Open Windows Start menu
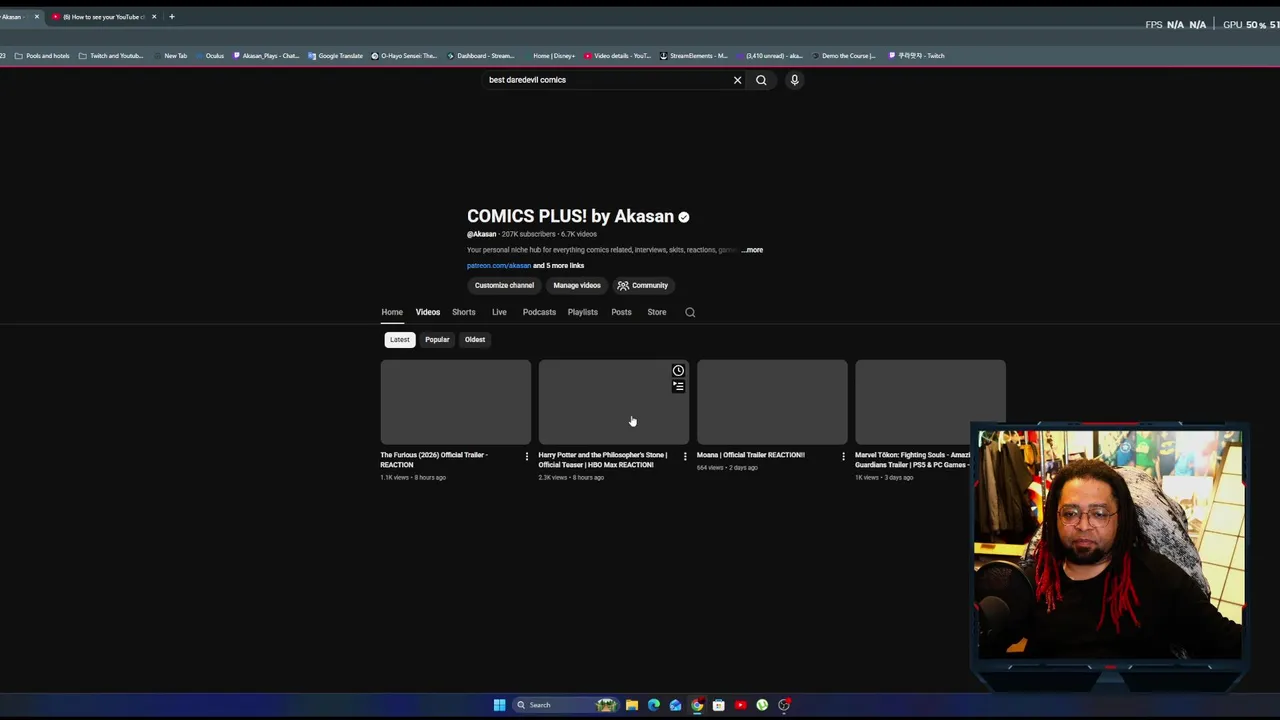 click(x=499, y=705)
